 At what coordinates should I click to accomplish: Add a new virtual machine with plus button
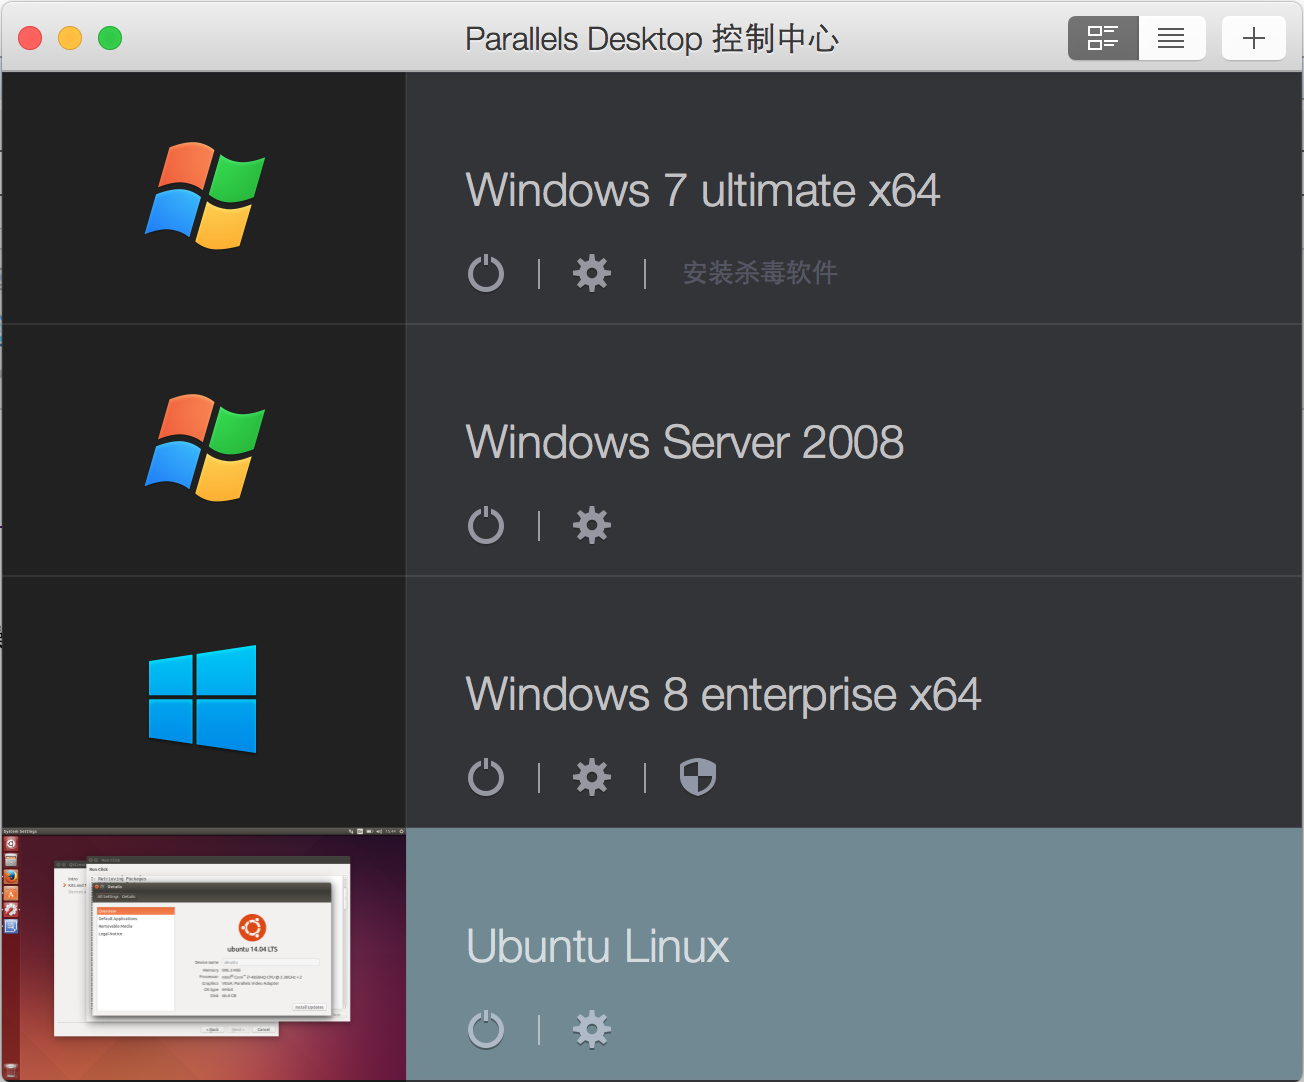[1254, 38]
